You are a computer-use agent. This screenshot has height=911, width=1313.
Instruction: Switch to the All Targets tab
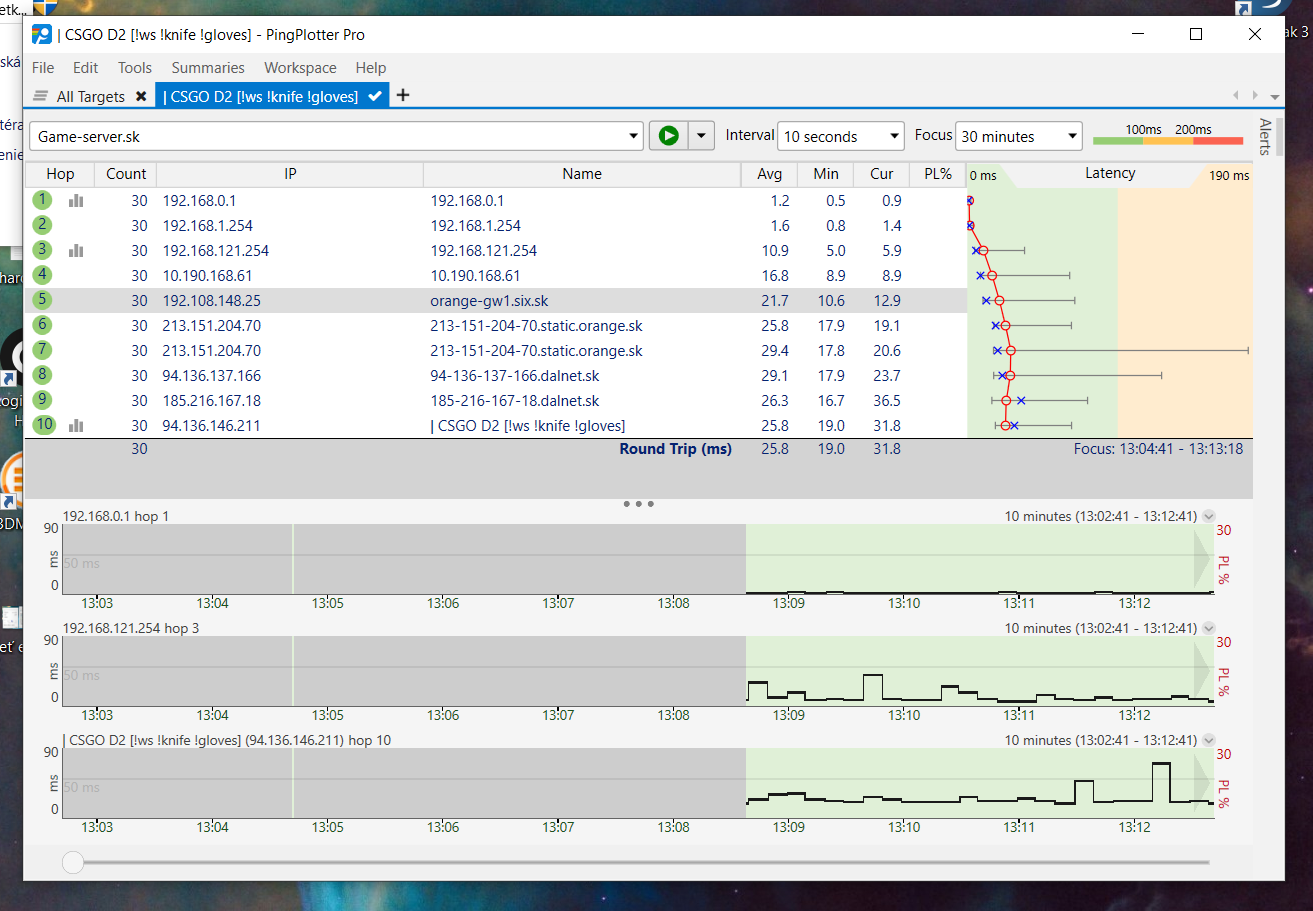(x=90, y=96)
